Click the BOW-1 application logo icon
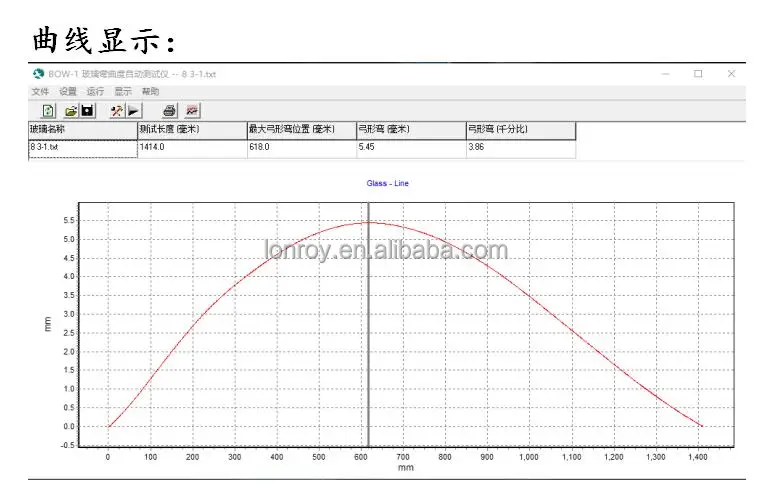This screenshot has width=772, height=502. click(38, 74)
